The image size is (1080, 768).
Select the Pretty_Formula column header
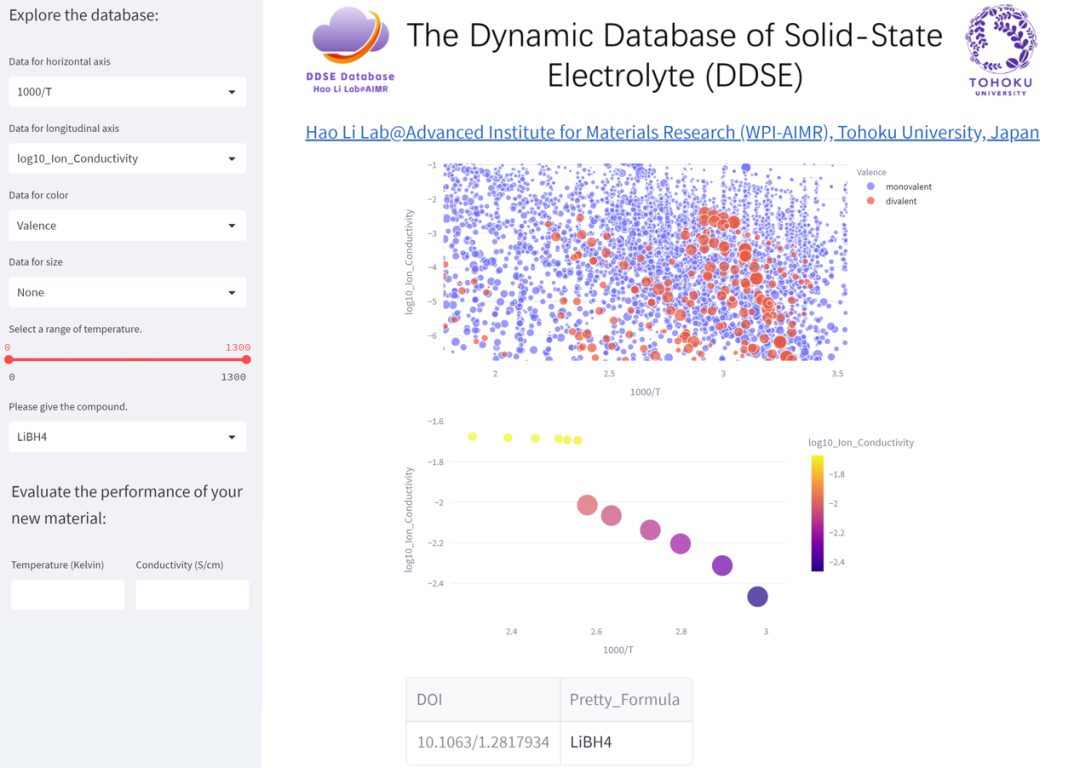click(x=625, y=700)
